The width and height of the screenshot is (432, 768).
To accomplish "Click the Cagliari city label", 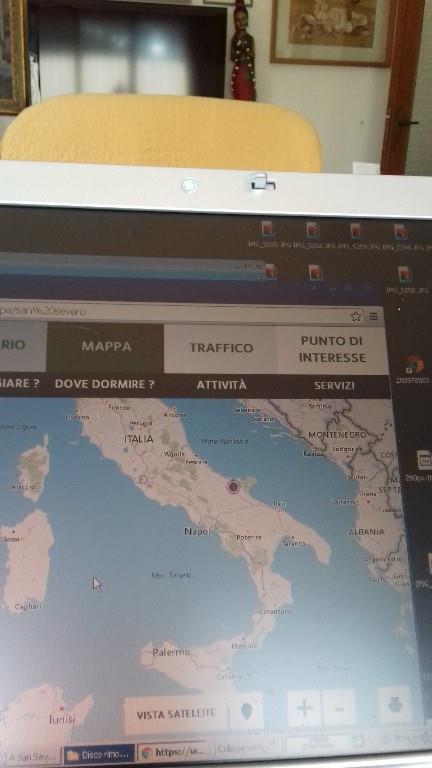I will pos(28,606).
